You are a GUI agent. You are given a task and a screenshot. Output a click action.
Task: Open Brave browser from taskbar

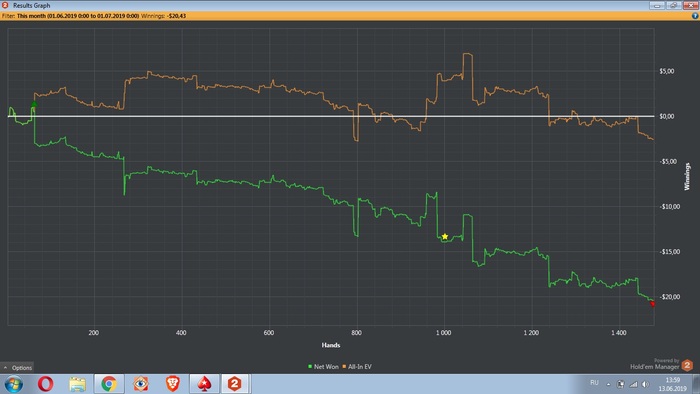point(173,384)
